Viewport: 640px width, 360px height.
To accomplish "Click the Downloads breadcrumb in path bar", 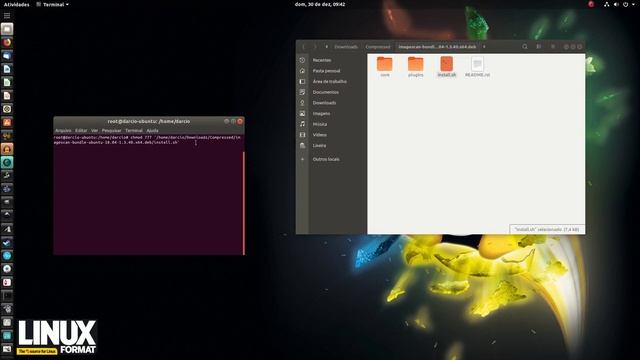I will click(346, 47).
